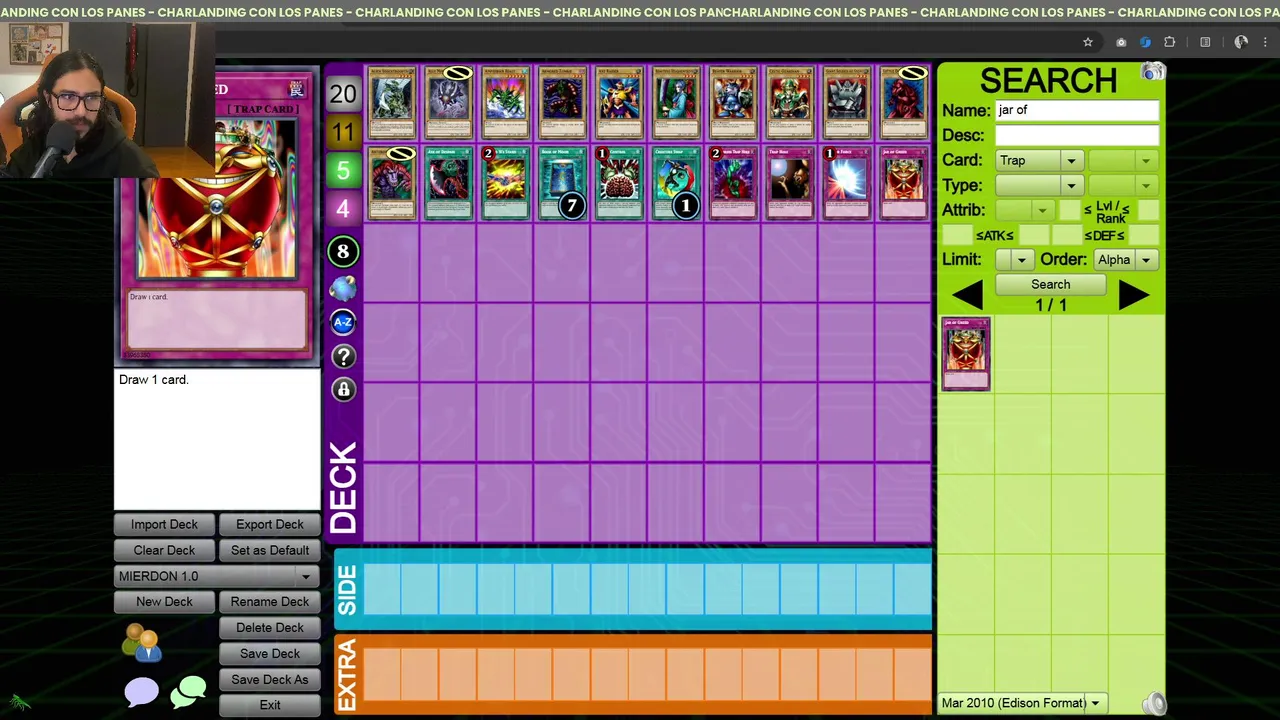Pick Jar of Greed from search results
The width and height of the screenshot is (1280, 720).
[966, 354]
